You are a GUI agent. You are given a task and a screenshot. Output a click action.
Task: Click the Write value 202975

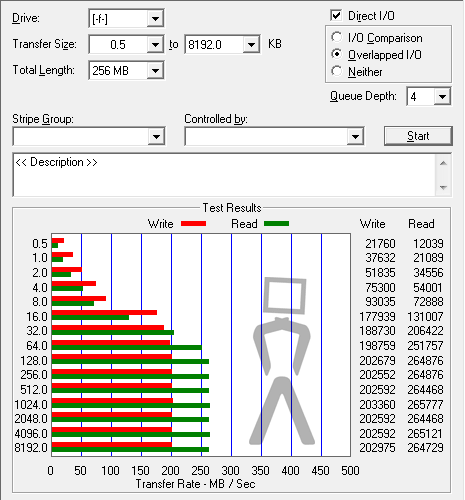point(377,448)
